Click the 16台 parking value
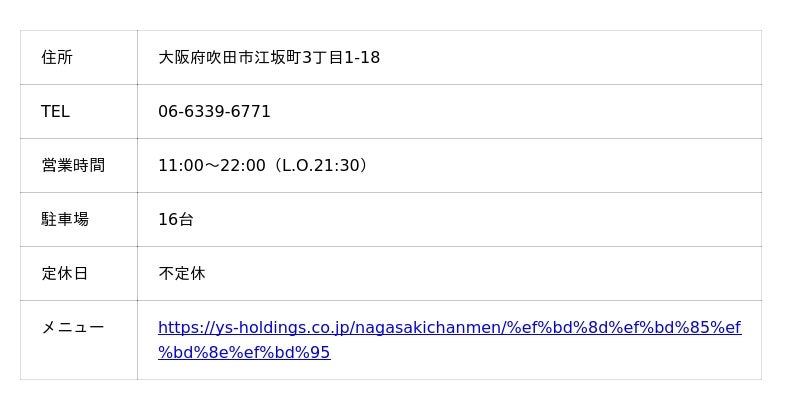 point(176,220)
